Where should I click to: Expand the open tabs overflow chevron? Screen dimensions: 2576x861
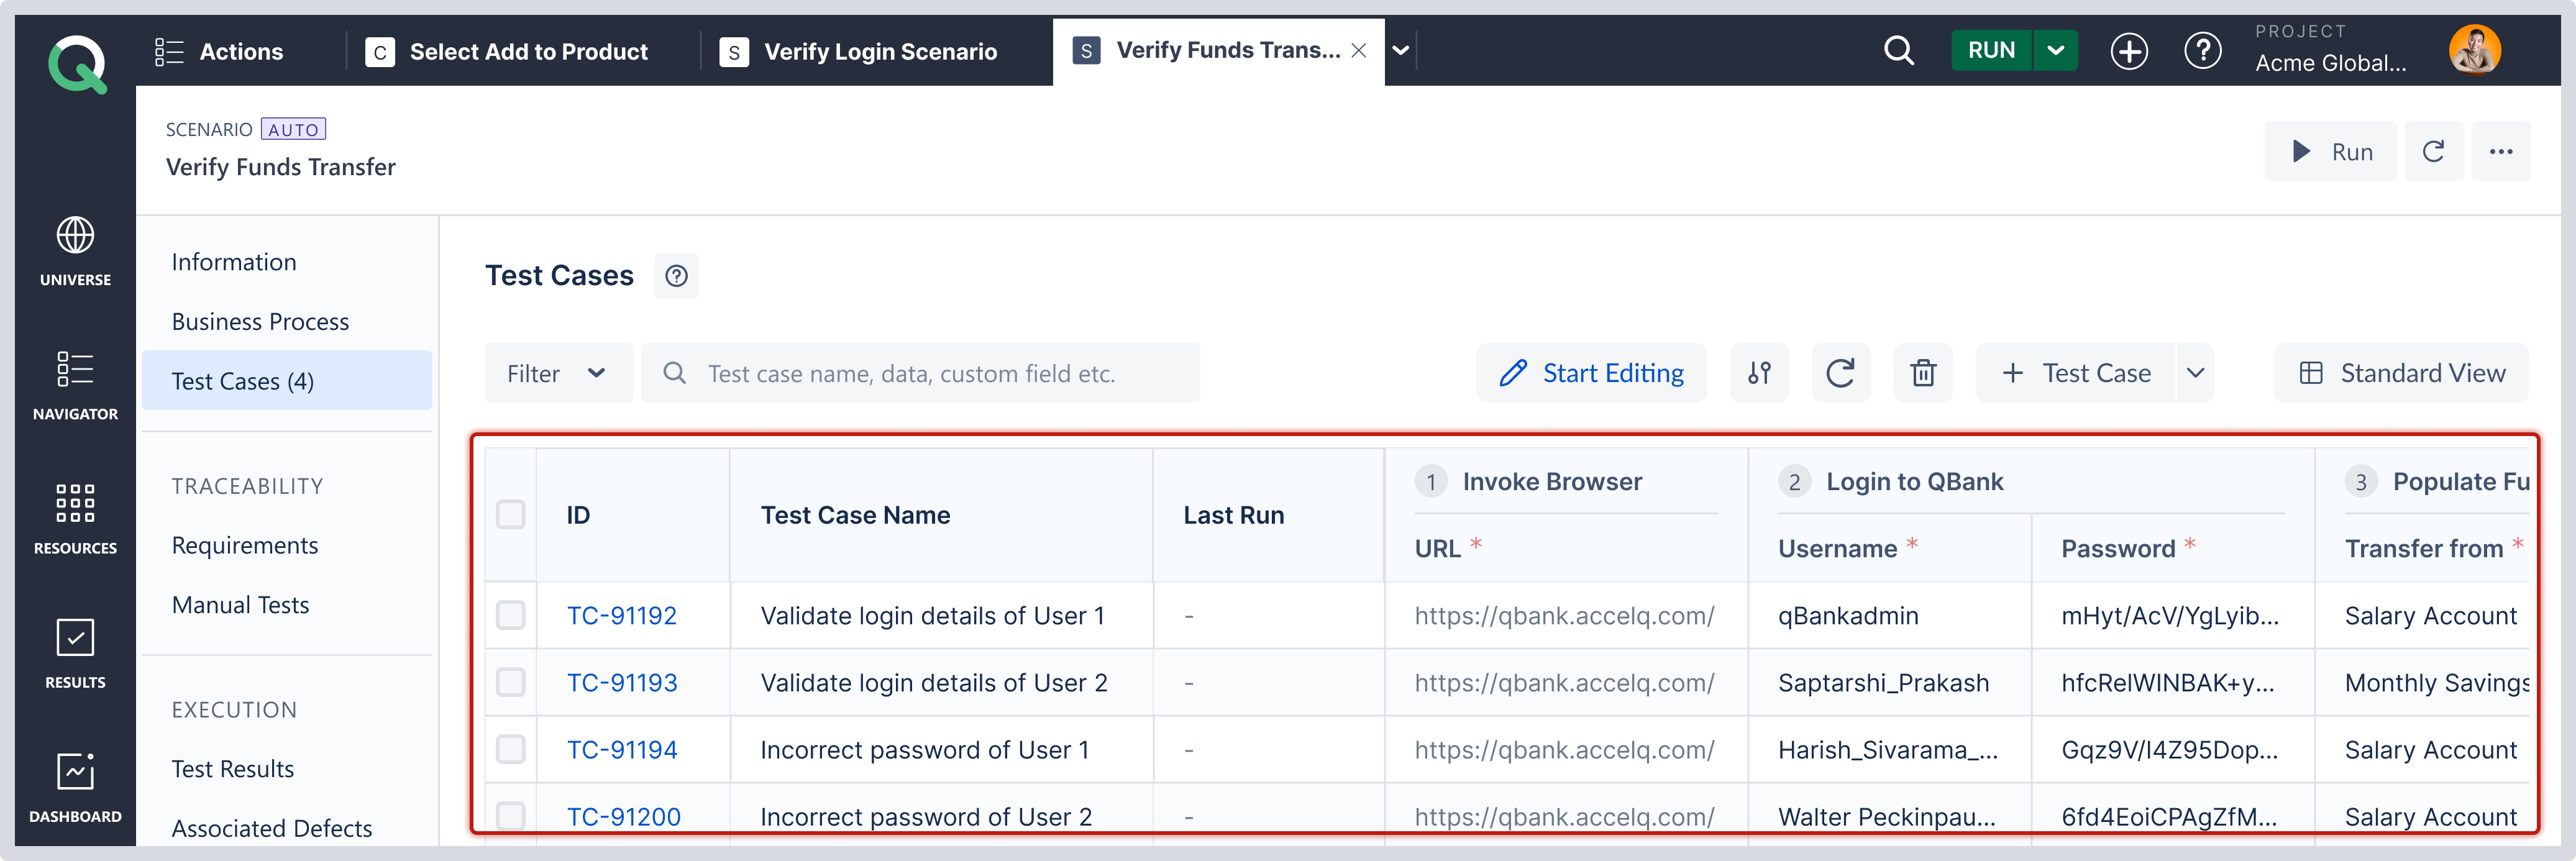(1400, 50)
